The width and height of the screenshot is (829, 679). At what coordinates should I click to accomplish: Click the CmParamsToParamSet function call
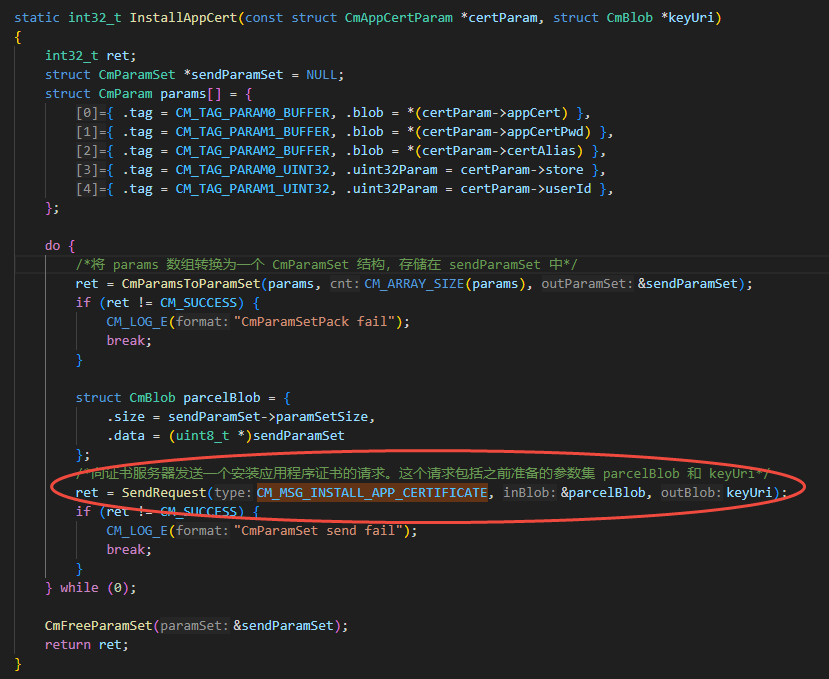(x=191, y=284)
